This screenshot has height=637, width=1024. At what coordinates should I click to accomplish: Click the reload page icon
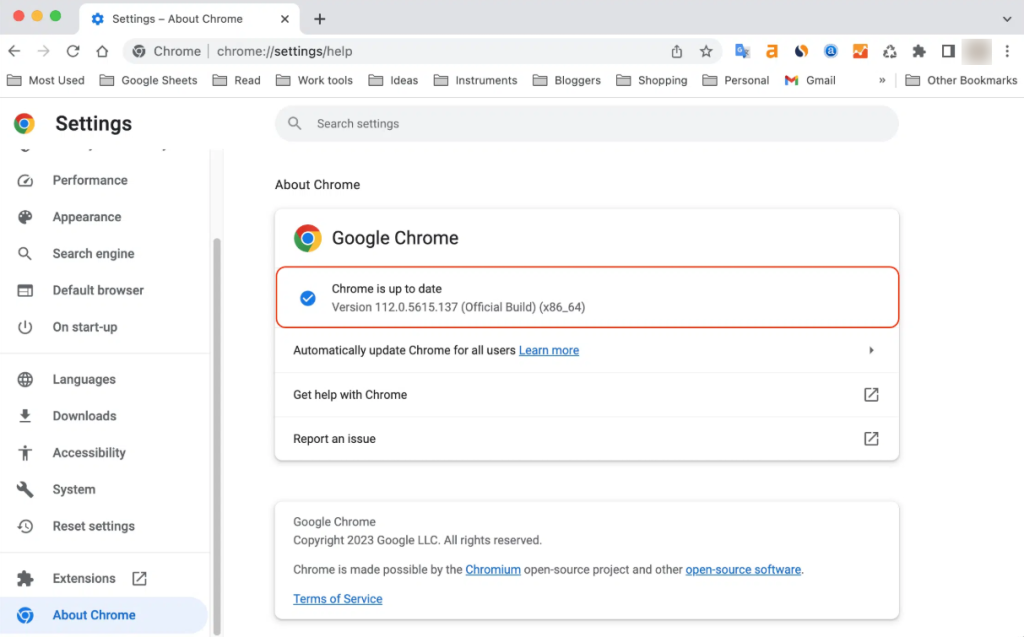(73, 51)
